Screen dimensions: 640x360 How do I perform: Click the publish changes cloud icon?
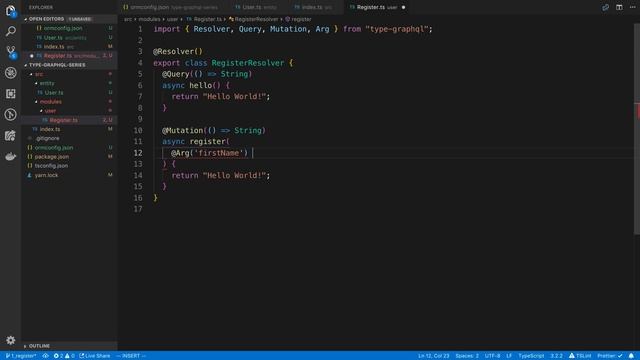45,356
